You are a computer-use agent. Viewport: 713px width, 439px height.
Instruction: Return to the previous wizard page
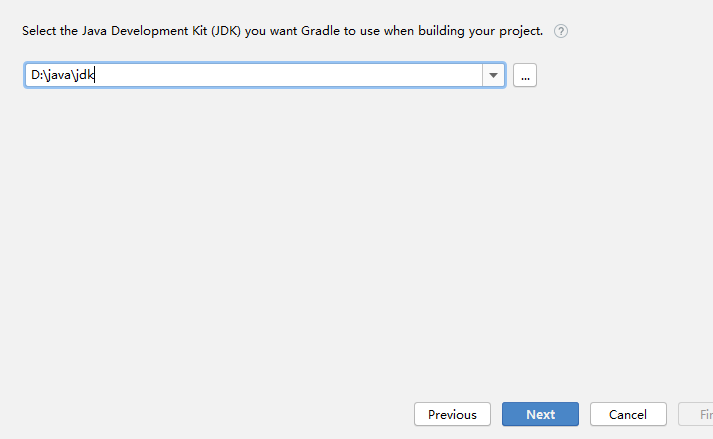coord(452,414)
